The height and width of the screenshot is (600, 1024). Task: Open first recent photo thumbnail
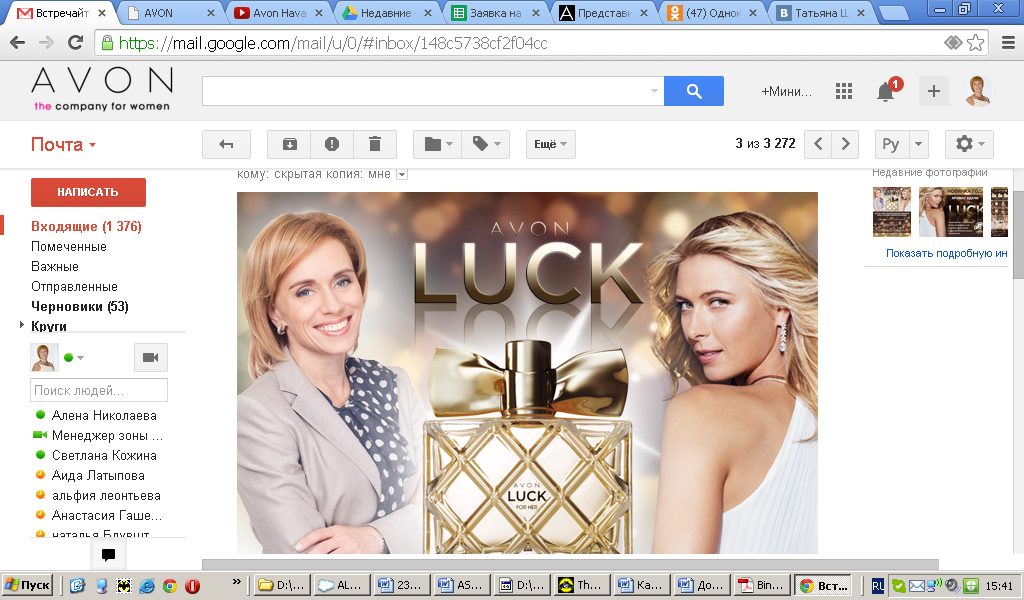click(x=891, y=212)
